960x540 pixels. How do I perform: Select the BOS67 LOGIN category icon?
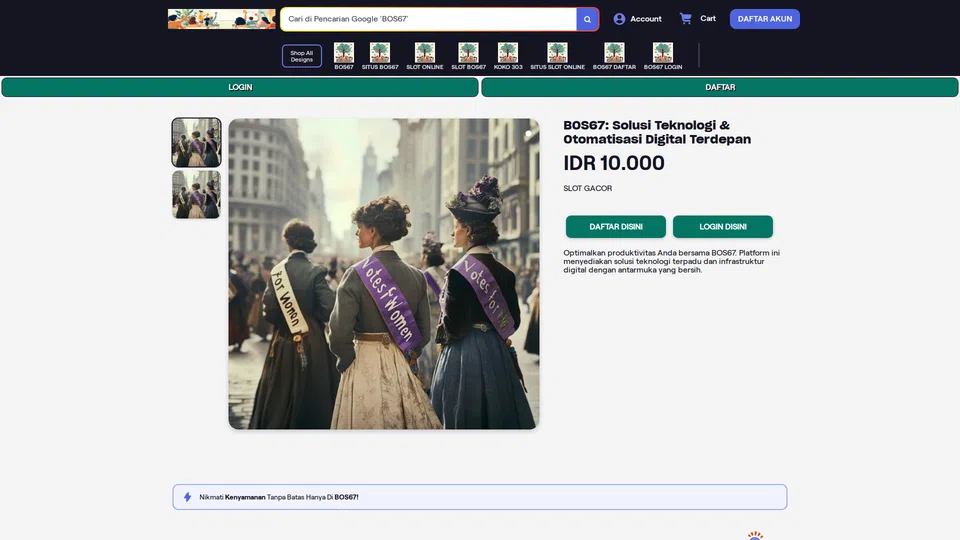click(x=662, y=53)
